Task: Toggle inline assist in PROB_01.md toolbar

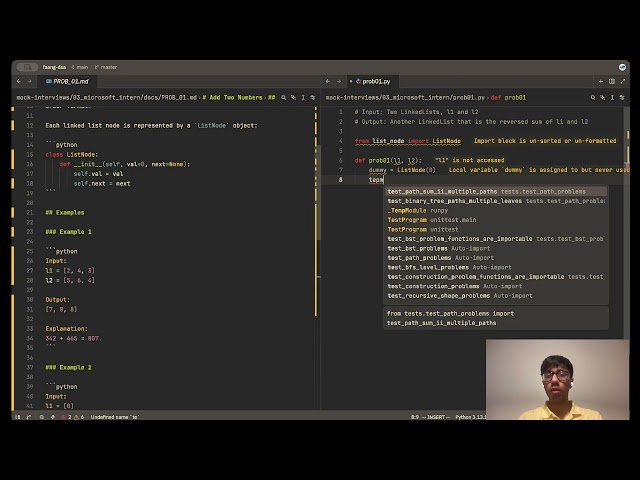Action: [x=293, y=98]
